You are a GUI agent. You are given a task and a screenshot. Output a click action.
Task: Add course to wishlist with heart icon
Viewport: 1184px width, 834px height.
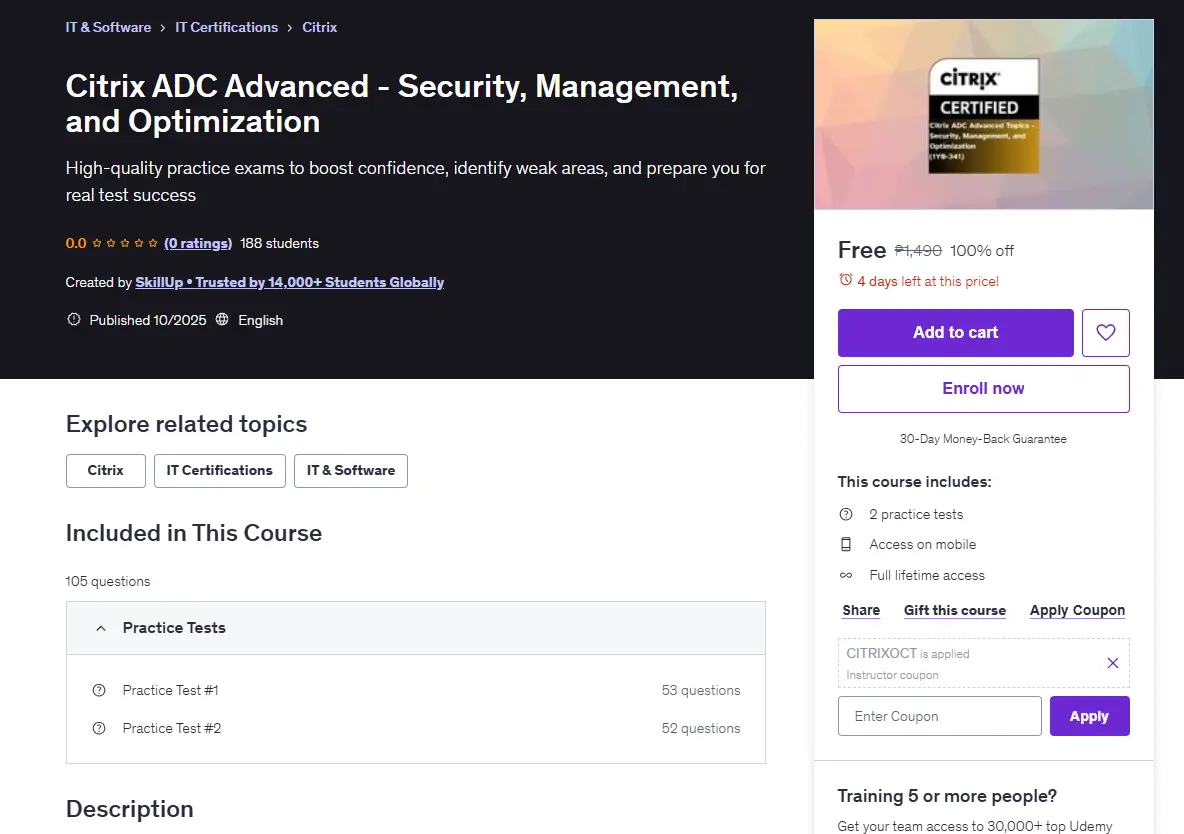(x=1105, y=332)
